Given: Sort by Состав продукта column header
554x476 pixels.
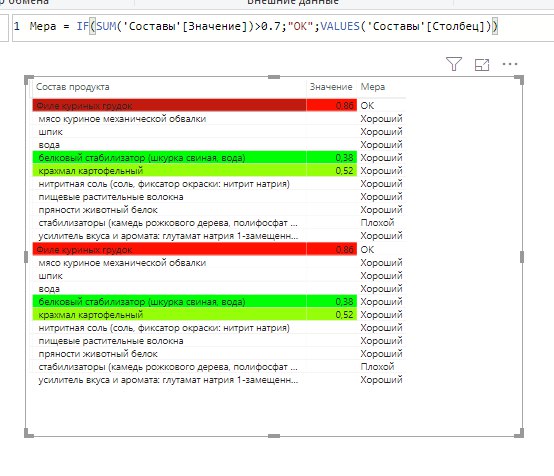Looking at the screenshot, I should point(72,87).
